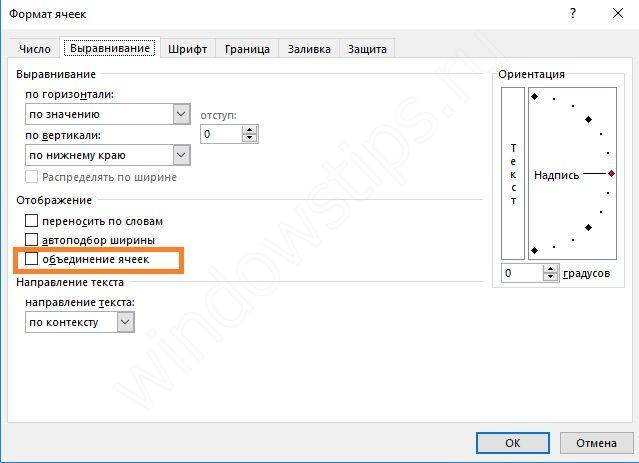639x463 pixels.
Task: Increase the отступ value with up arrow
Action: [250, 129]
